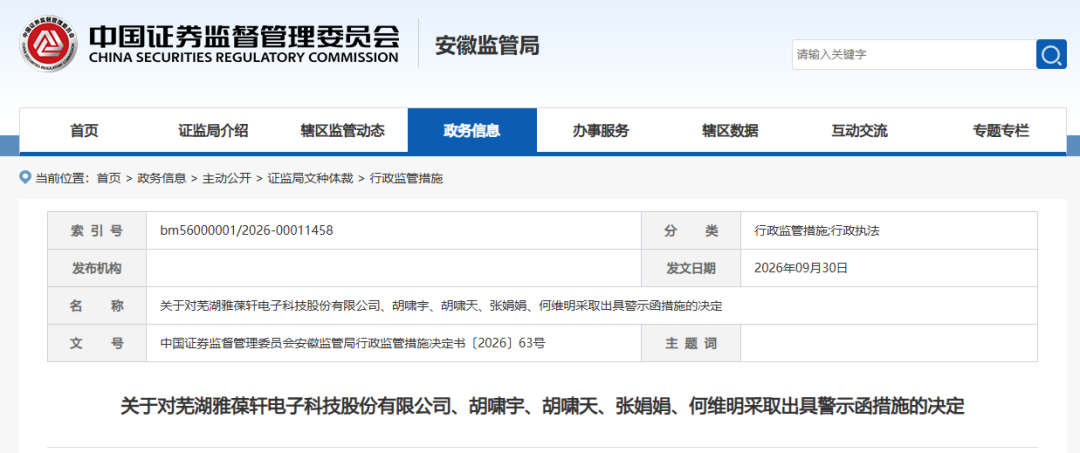Screen dimensions: 1080x453
Task: Click the 当前位置 label text
Action: (63, 178)
